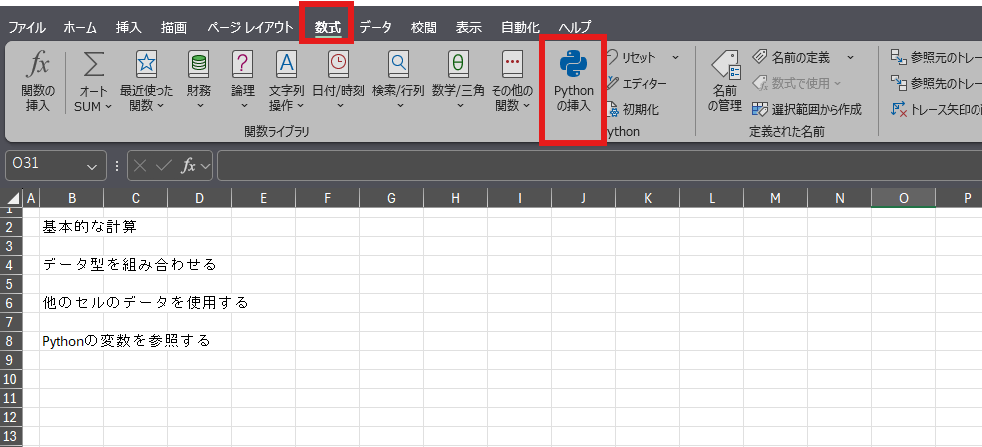Expand the 名前の定義 dropdown arrow
The width and height of the screenshot is (982, 447).
pyautogui.click(x=850, y=58)
